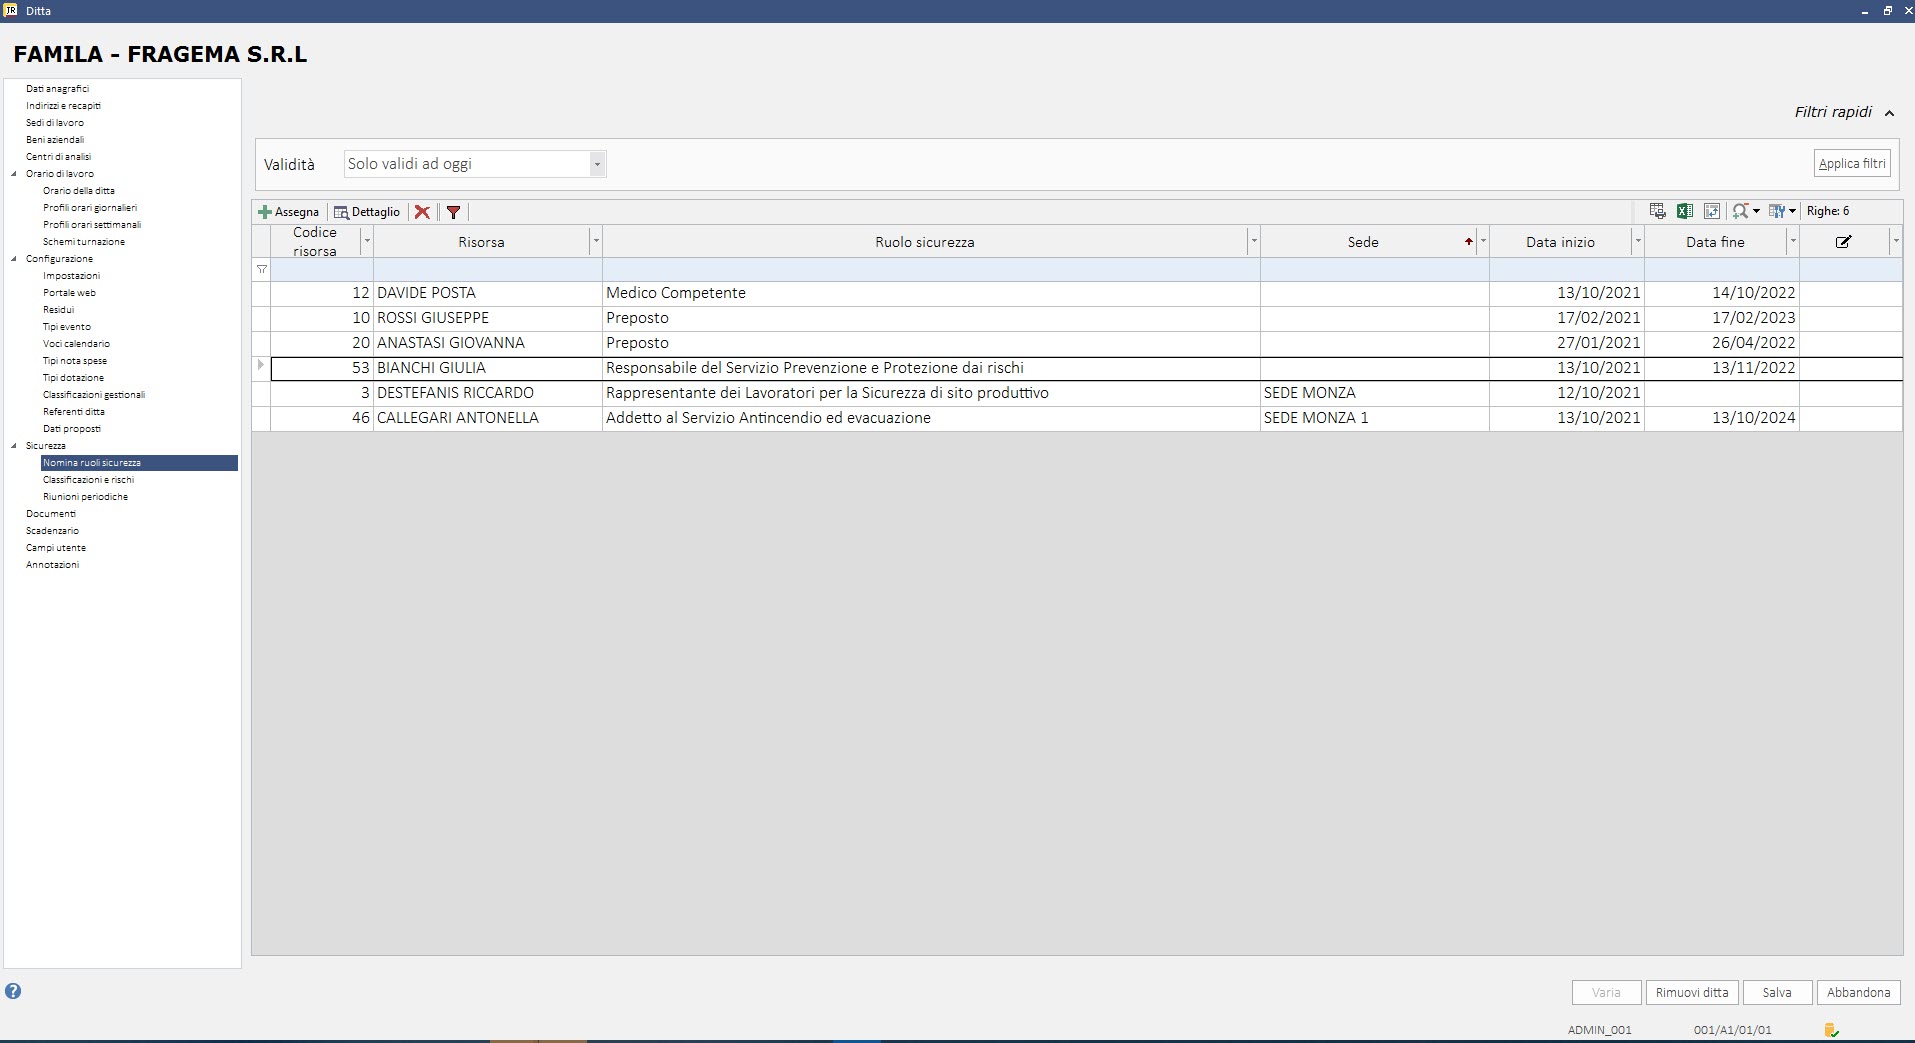
Task: Click the edit pencil column header
Action: [1843, 242]
